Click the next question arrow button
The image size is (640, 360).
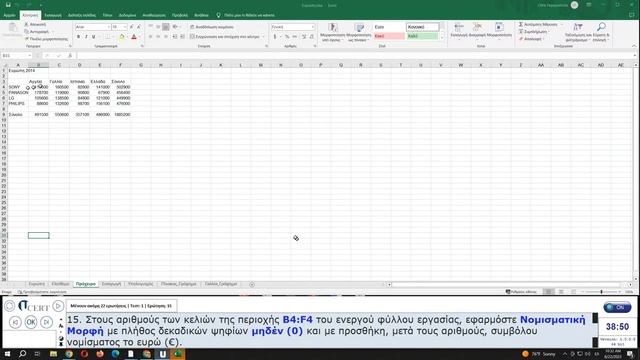coord(47,322)
